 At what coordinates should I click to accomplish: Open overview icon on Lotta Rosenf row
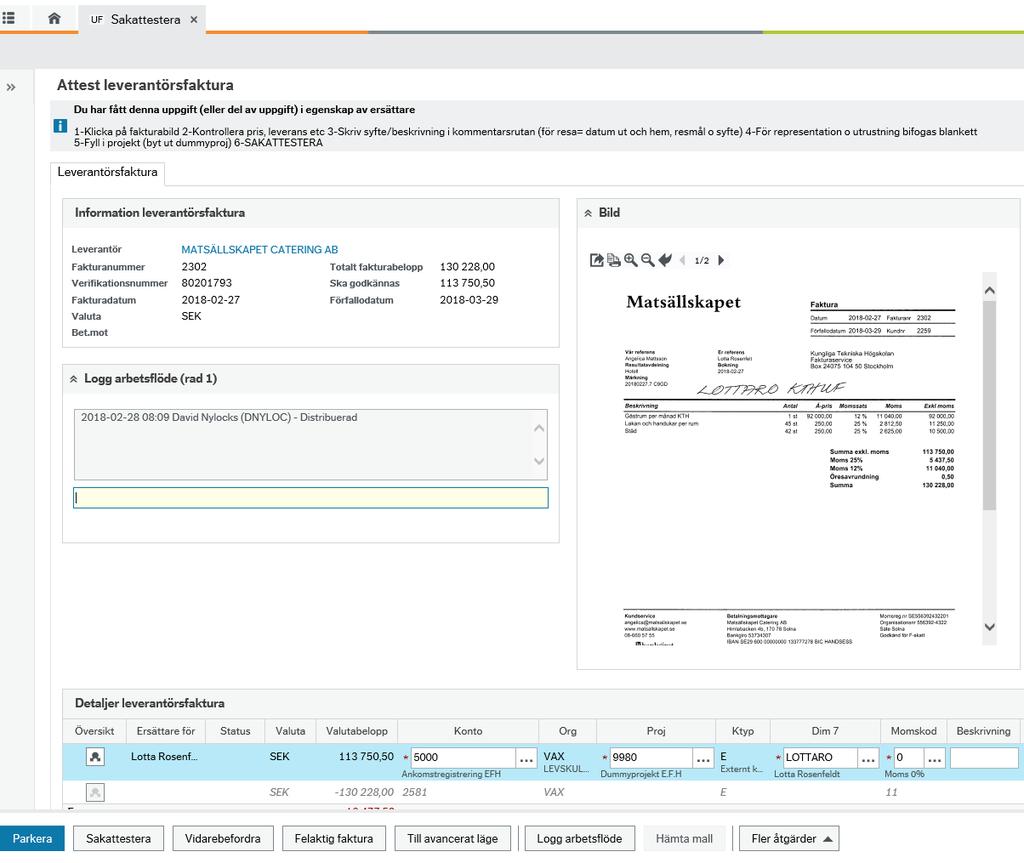pos(95,757)
